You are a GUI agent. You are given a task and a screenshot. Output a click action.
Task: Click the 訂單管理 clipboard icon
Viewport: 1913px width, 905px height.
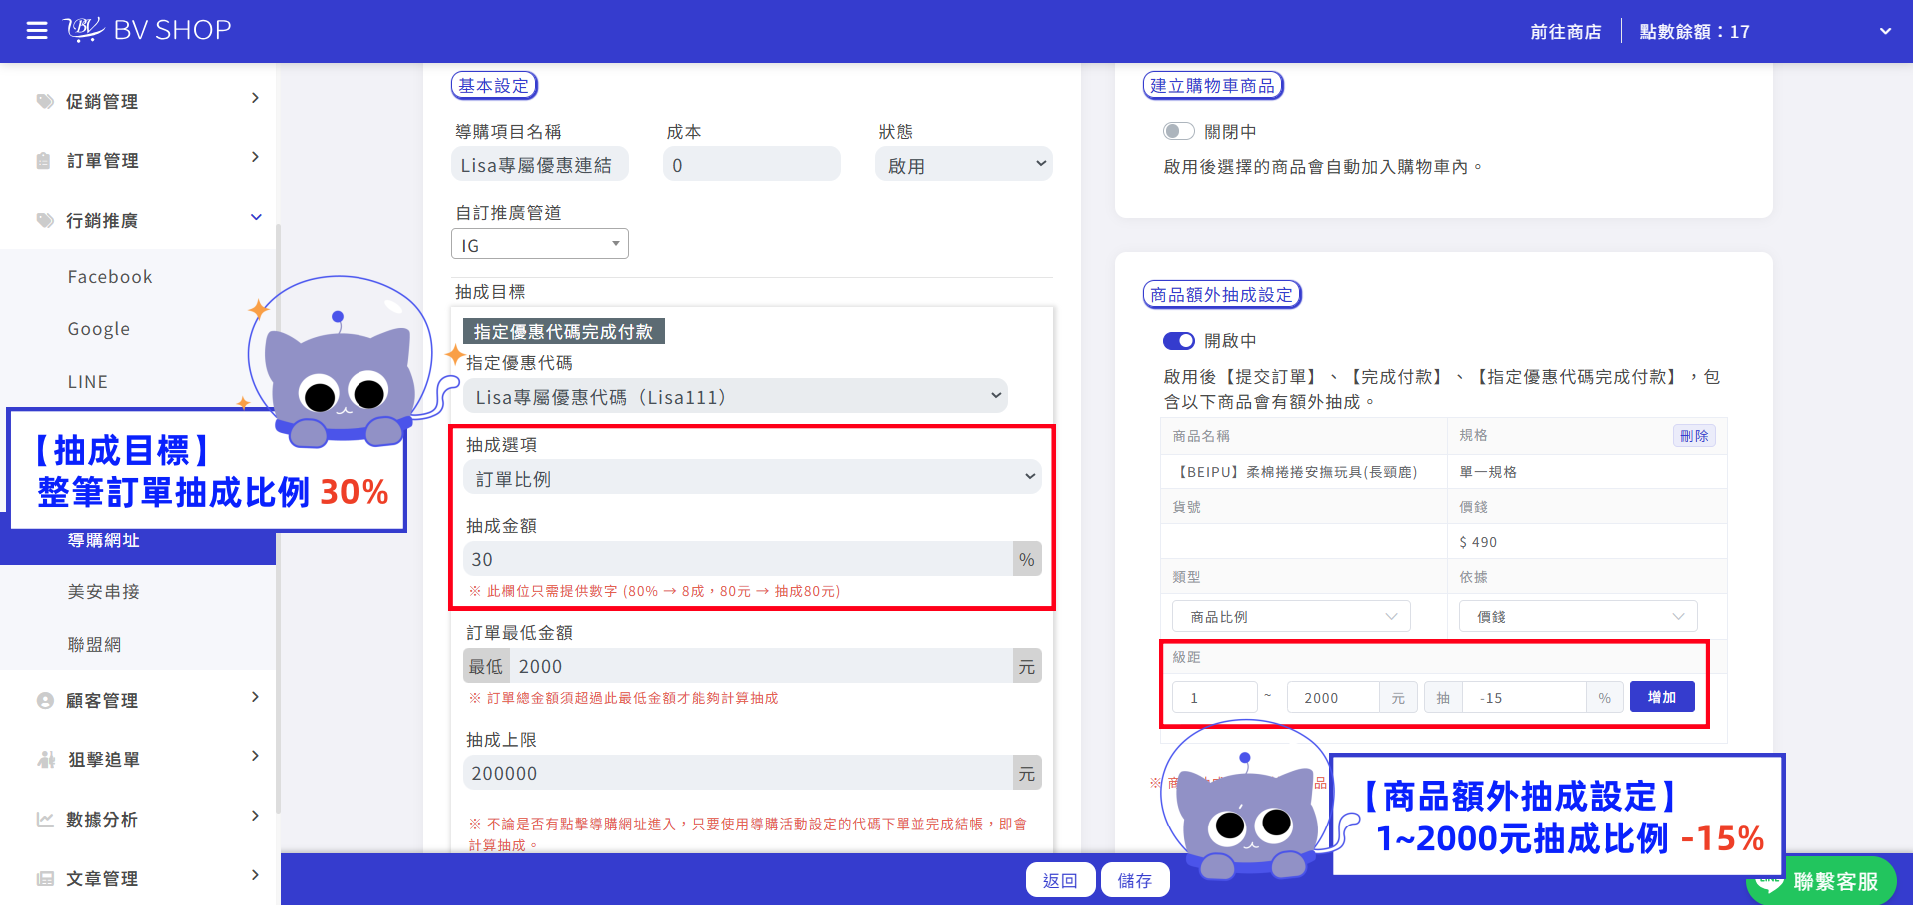click(x=43, y=160)
